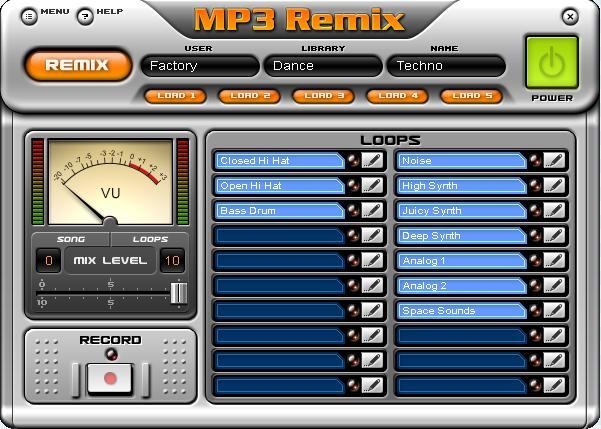
Task: Open the Menu icon button
Action: coord(29,17)
